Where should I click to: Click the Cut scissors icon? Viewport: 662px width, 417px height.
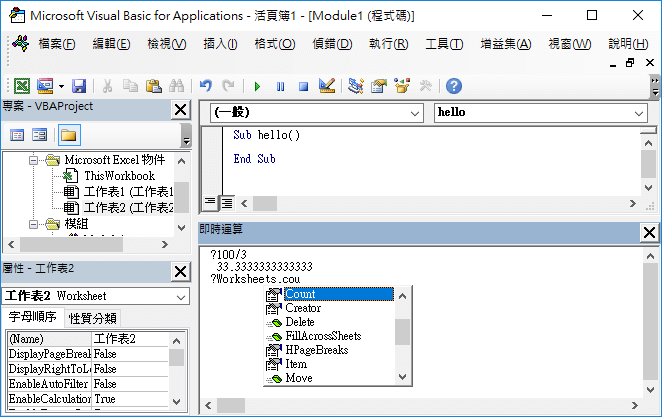107,86
